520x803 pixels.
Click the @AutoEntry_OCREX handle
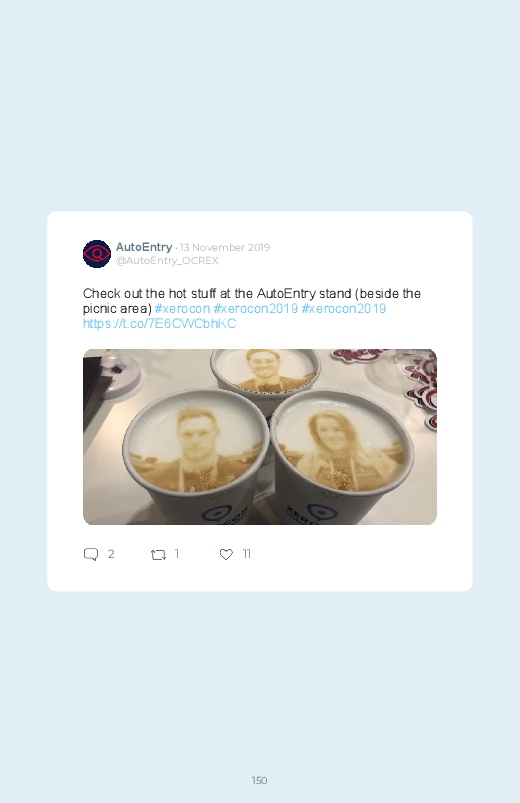coord(167,260)
